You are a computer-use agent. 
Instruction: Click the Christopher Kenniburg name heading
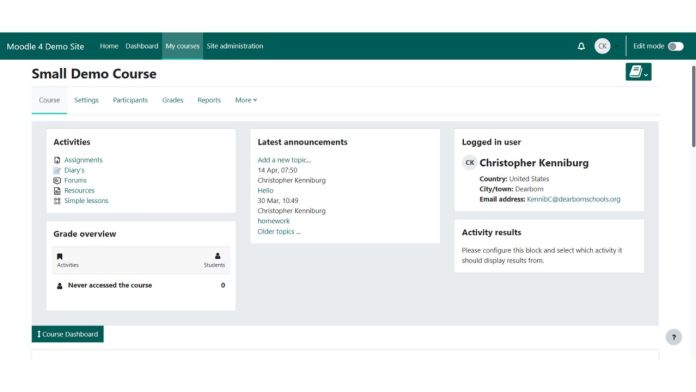coord(534,163)
